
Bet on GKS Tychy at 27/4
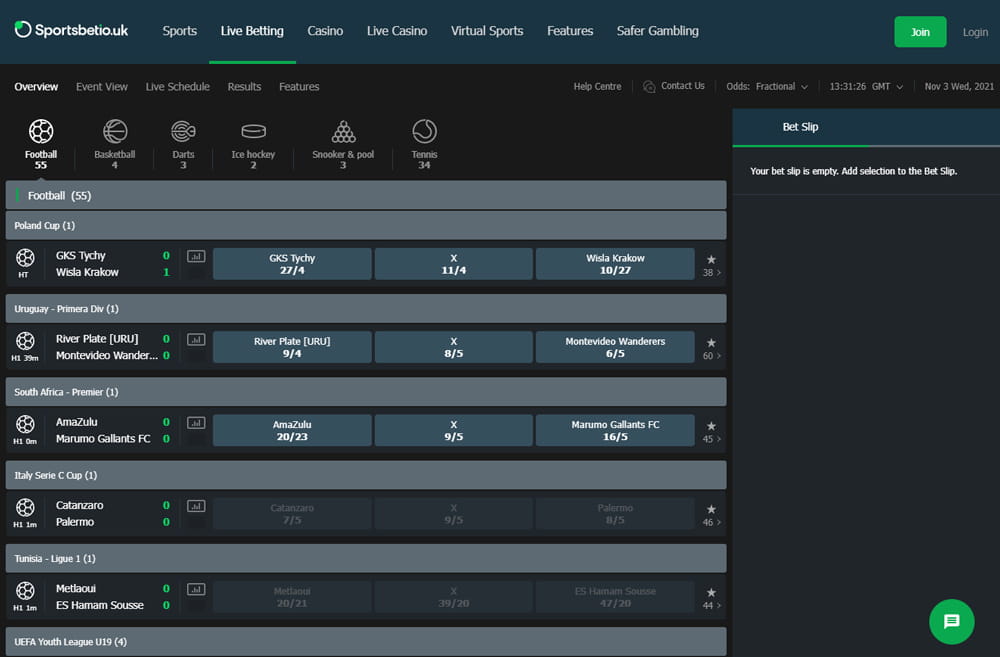pyautogui.click(x=292, y=264)
